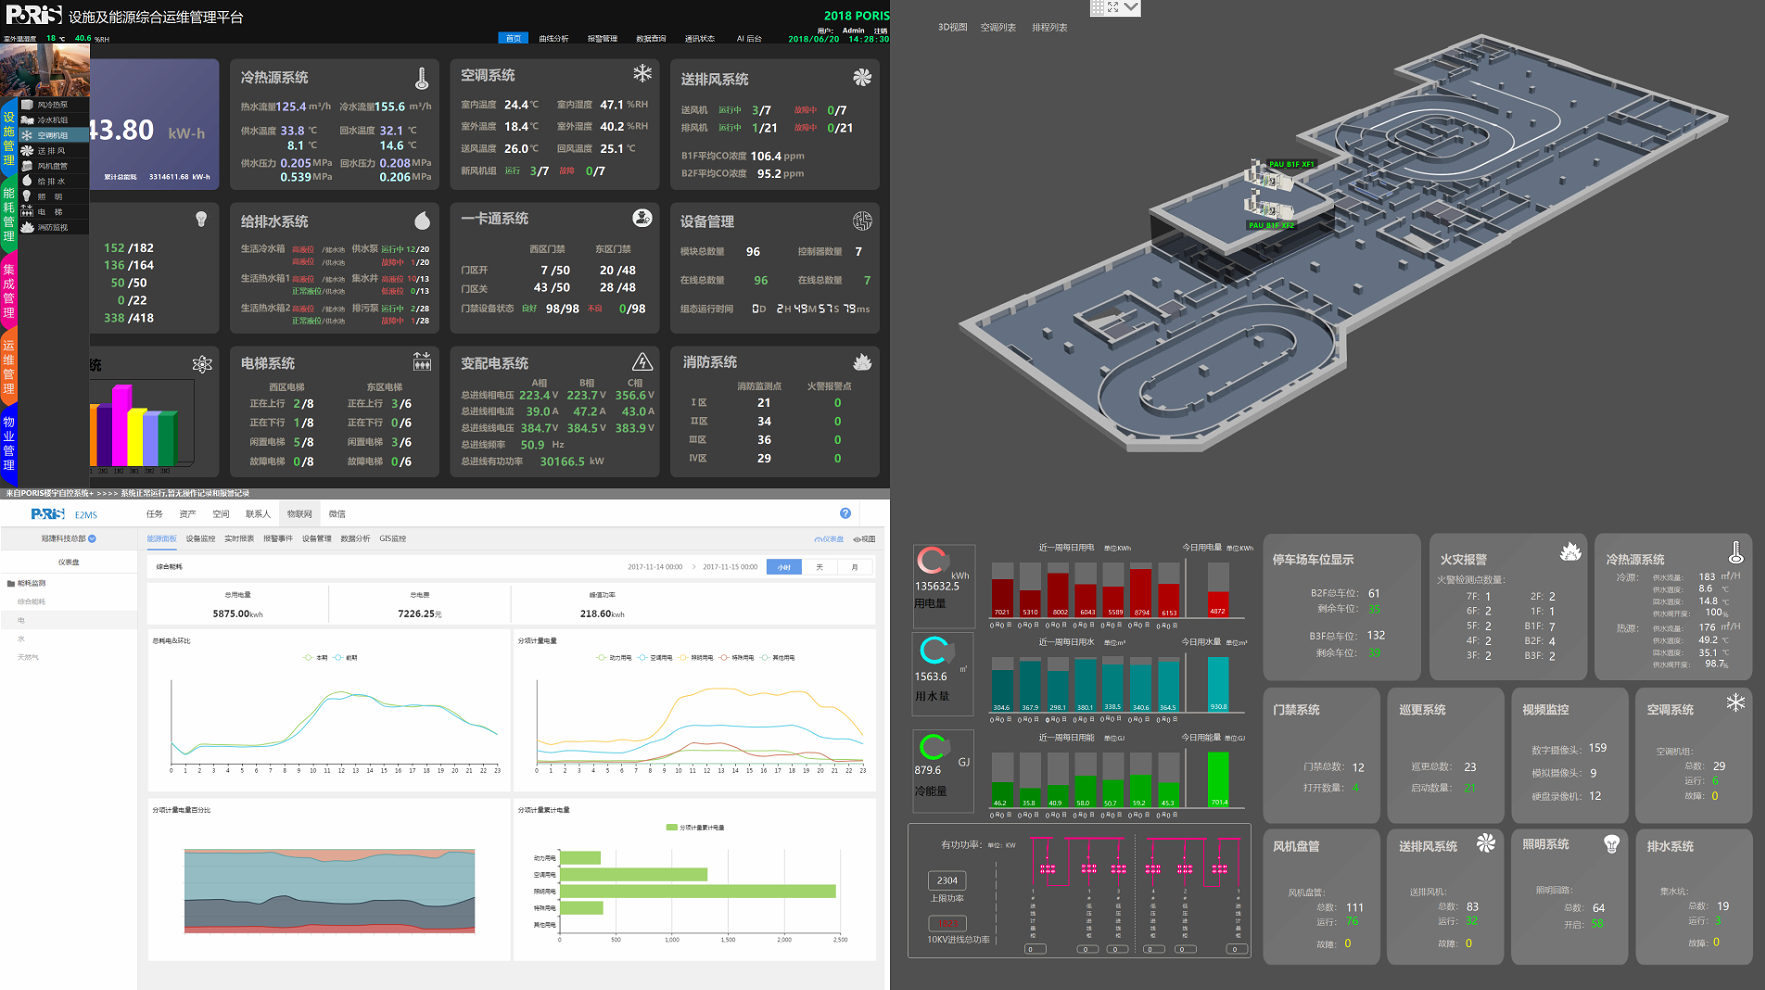Click thermometer icon in lower-right 冷热源系统 panel
The height and width of the screenshot is (990, 1765).
[x=1736, y=551]
